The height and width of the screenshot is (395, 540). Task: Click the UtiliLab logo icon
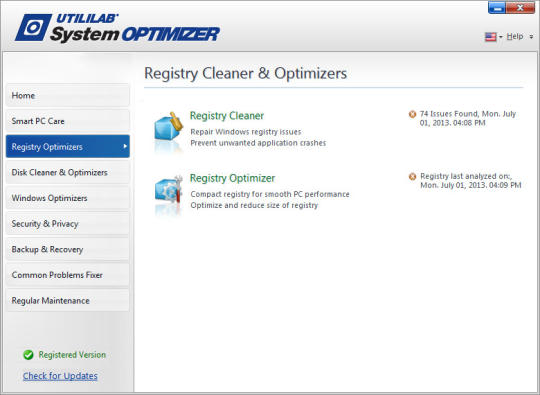(33, 28)
